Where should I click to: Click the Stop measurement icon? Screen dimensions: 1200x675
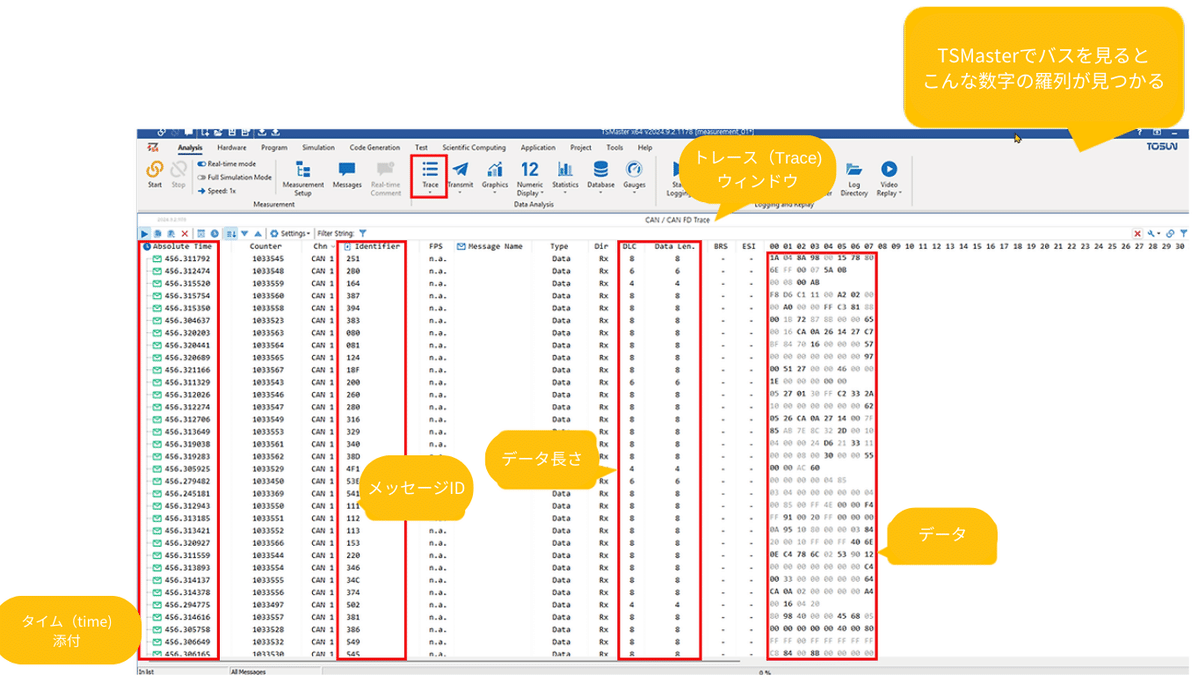pos(178,170)
